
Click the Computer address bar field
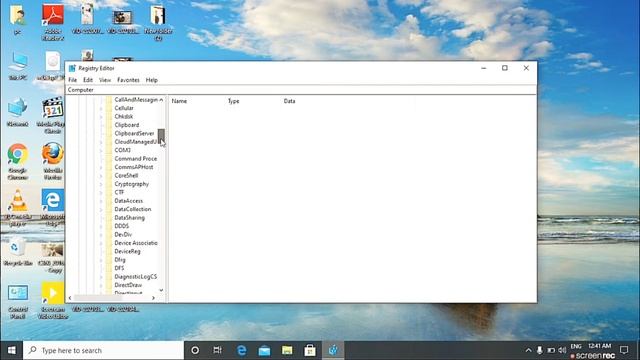(301, 90)
